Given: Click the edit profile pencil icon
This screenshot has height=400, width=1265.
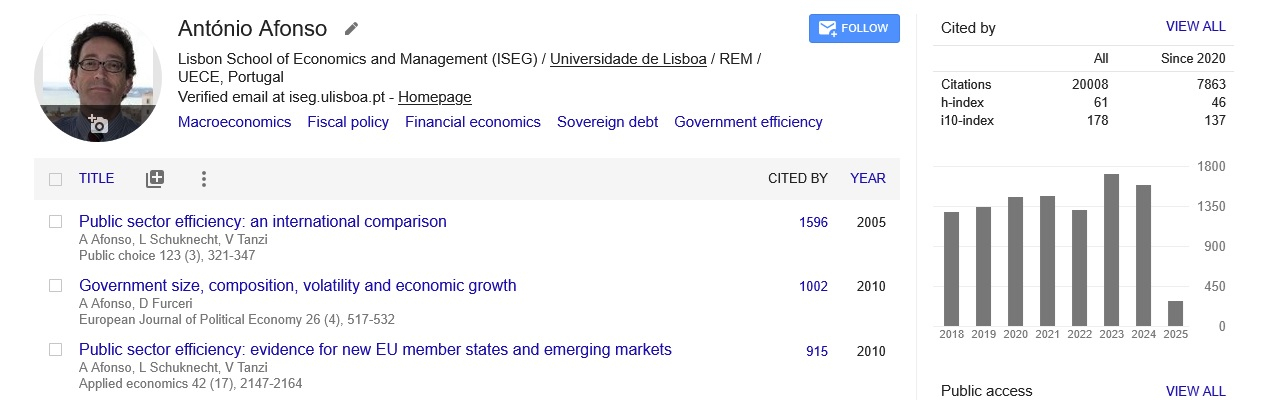Looking at the screenshot, I should [350, 29].
